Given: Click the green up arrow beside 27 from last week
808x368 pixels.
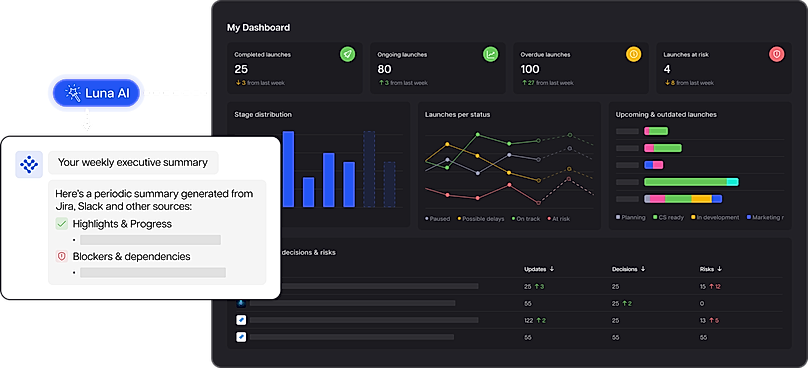Looking at the screenshot, I should click(x=525, y=82).
